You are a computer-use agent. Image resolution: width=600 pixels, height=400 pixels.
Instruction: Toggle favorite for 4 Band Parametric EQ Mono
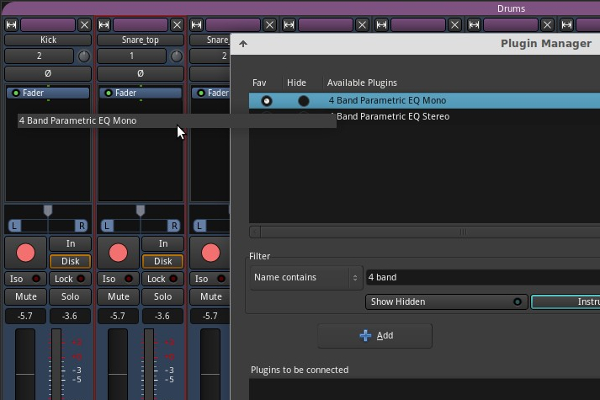pos(266,101)
